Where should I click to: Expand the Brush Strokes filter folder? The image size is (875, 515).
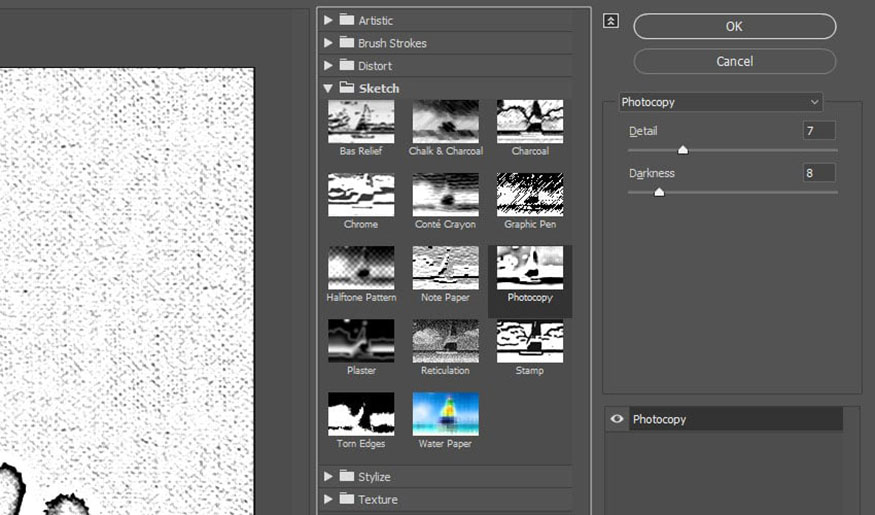tap(328, 43)
